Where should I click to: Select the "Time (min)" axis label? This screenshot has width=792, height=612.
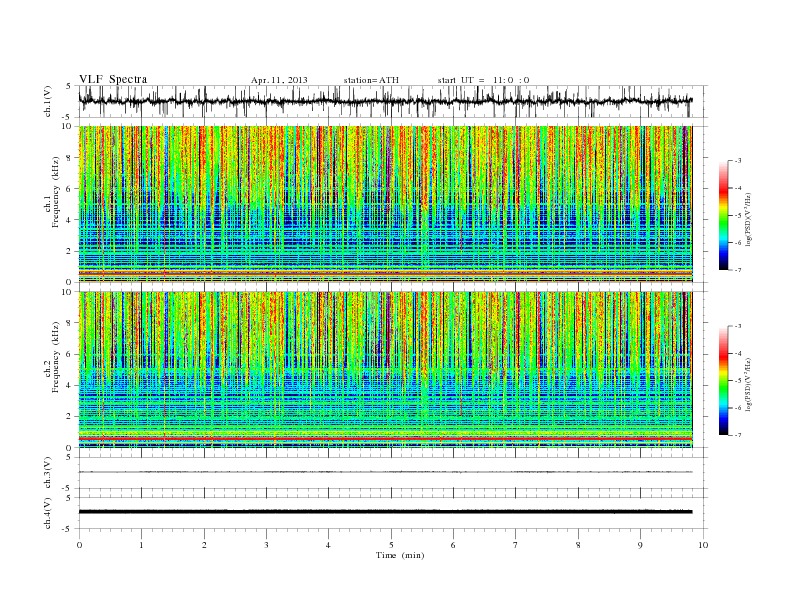pos(400,555)
